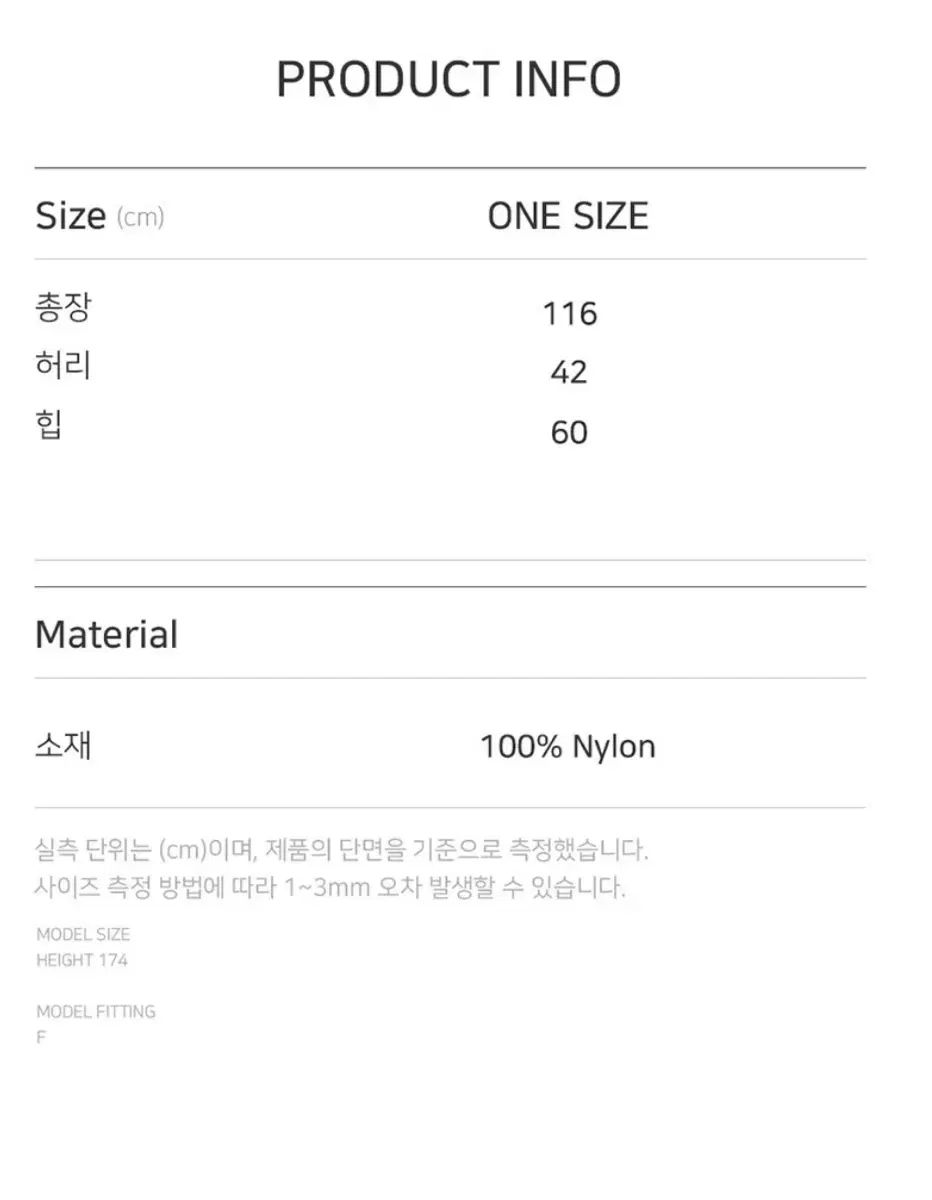Viewport: 932px width, 1200px height.
Task: Click the 총장 row label
Action: 62,307
